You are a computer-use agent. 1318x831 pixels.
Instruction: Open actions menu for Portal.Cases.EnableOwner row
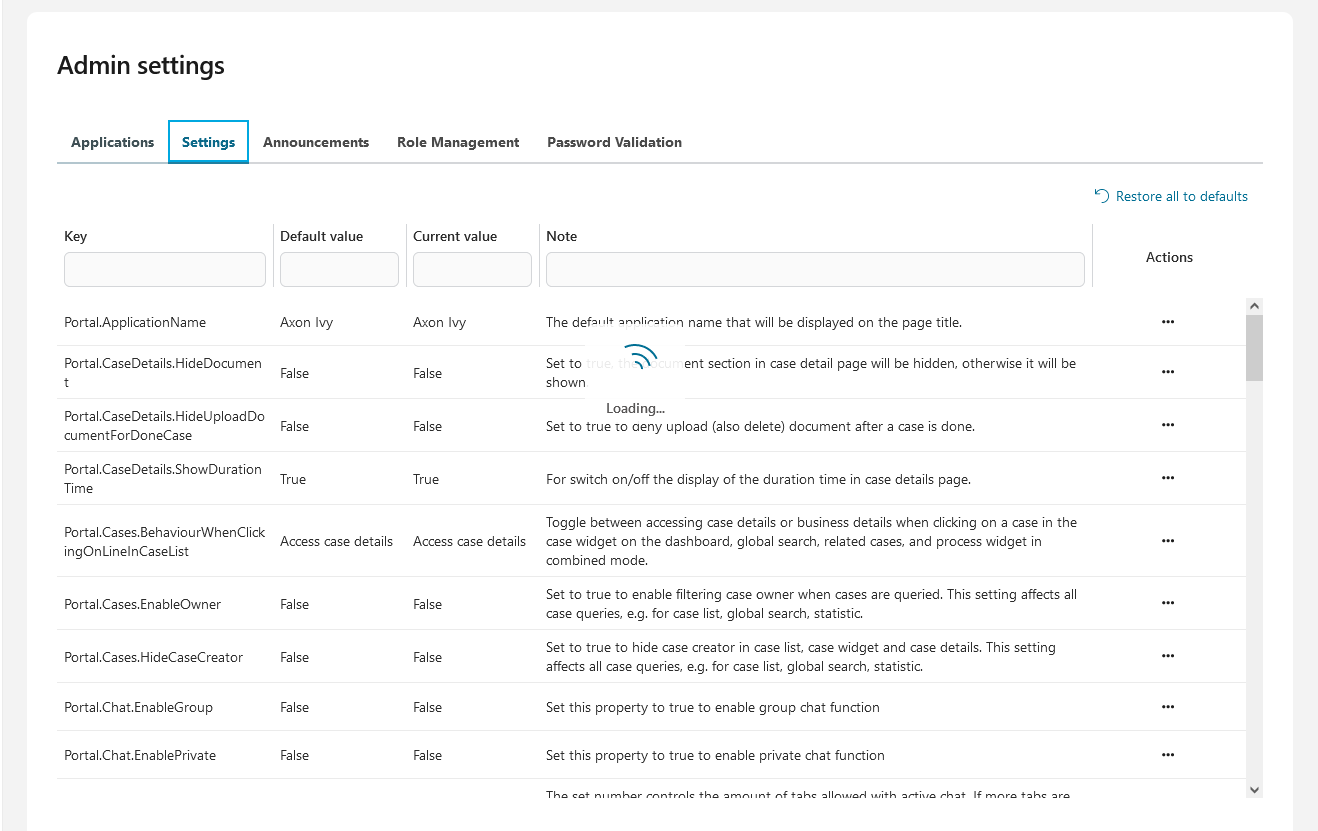[1167, 603]
